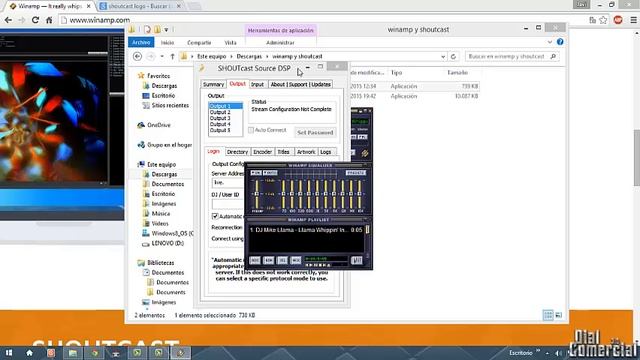Switch to the Inicio ribbon tab
The image size is (640, 360).
[x=167, y=42]
